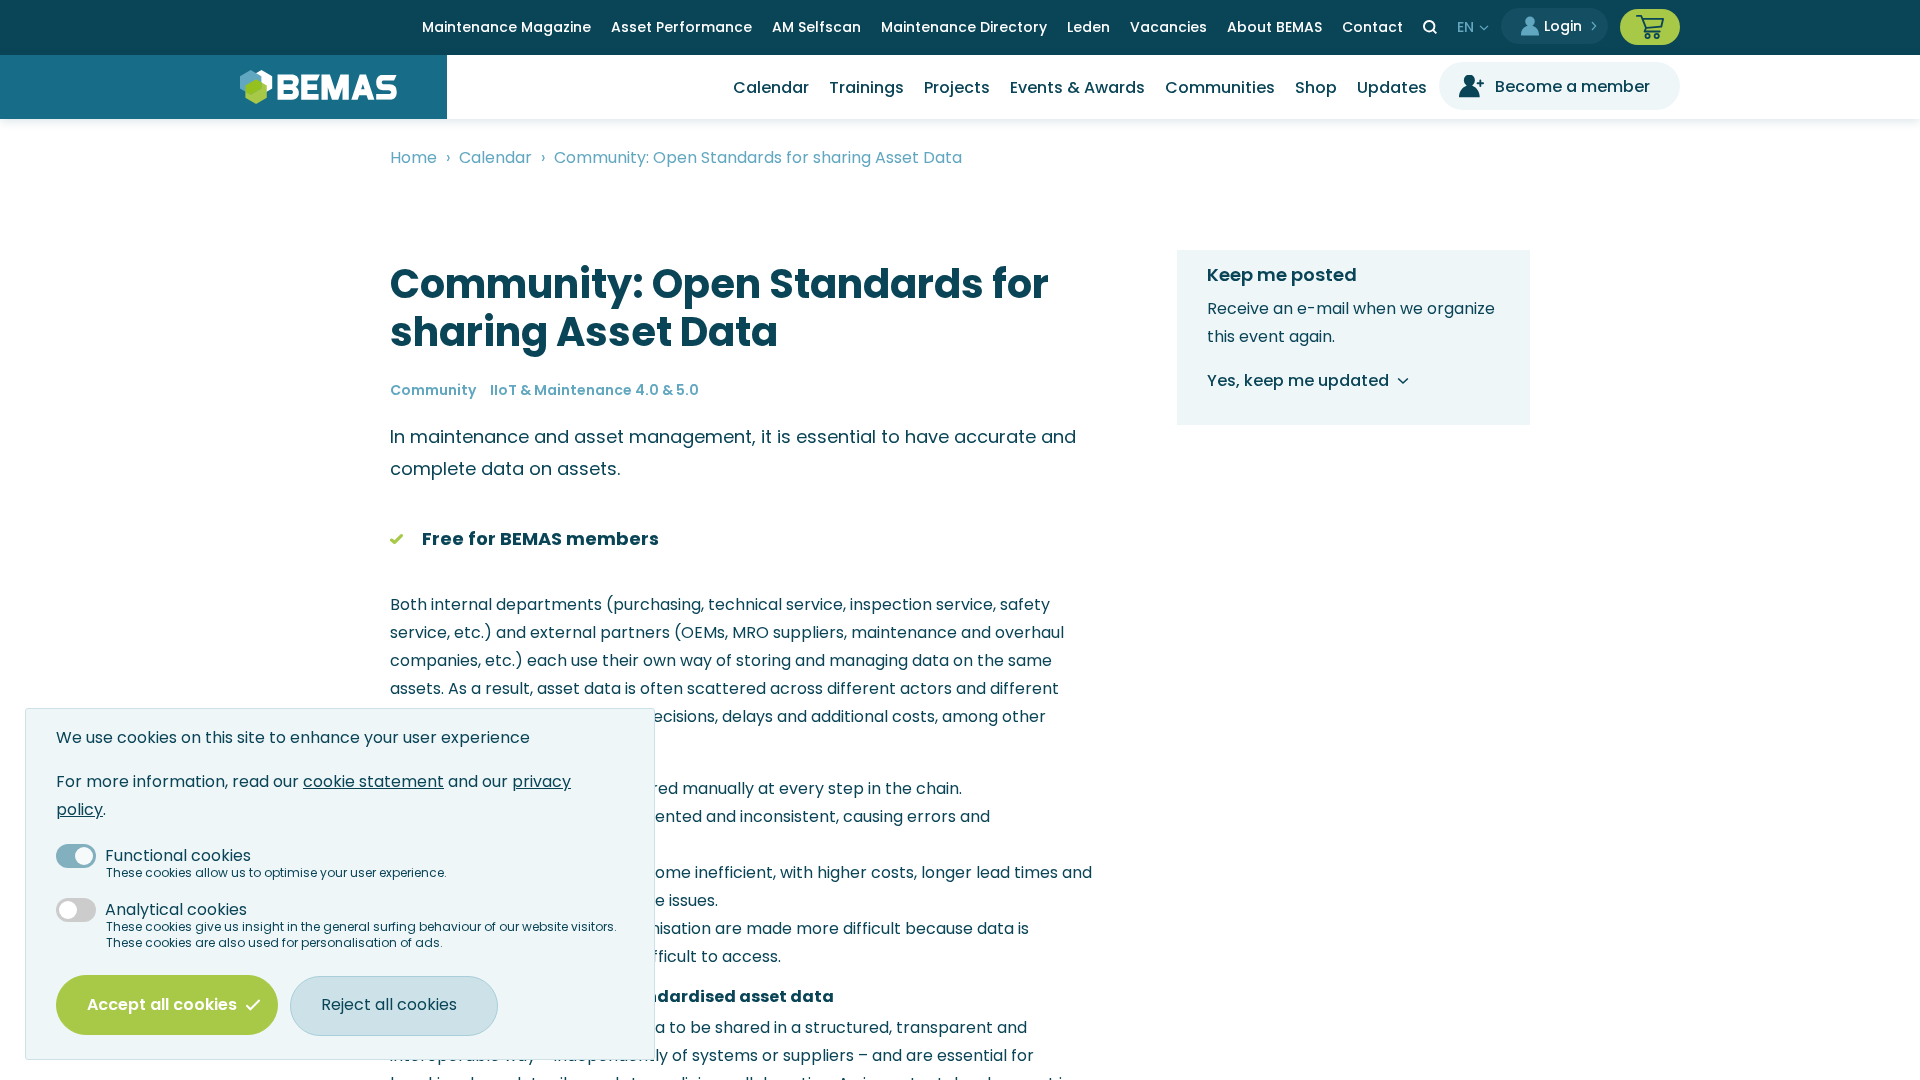The image size is (1920, 1080).
Task: Click the page title heading
Action: pyautogui.click(x=719, y=308)
